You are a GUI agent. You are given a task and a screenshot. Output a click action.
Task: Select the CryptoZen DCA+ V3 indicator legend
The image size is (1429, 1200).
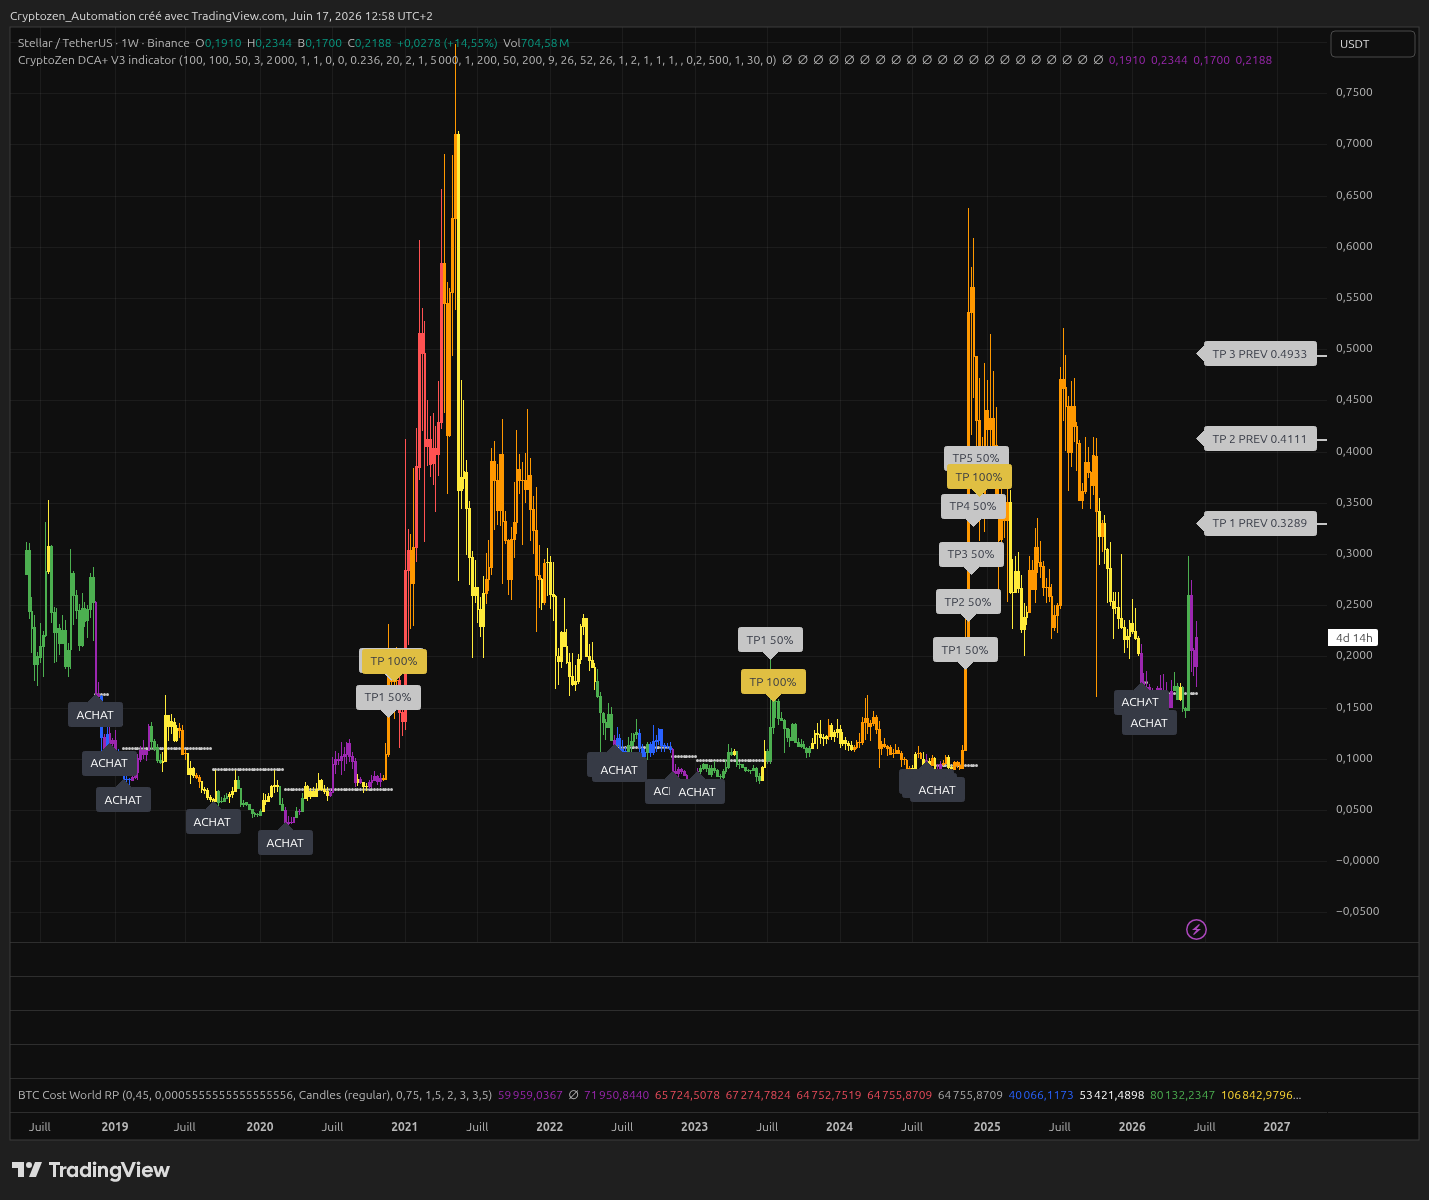(396, 60)
